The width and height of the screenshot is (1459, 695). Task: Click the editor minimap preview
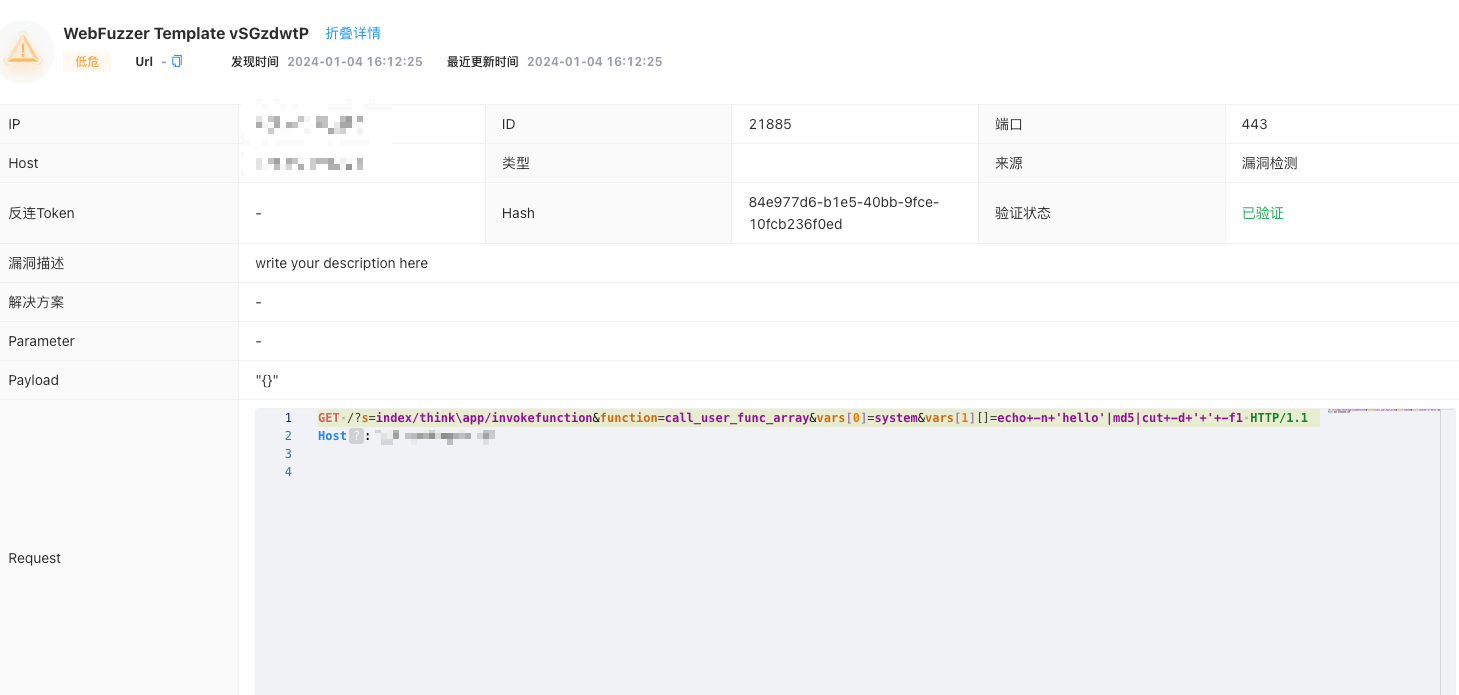(1383, 411)
